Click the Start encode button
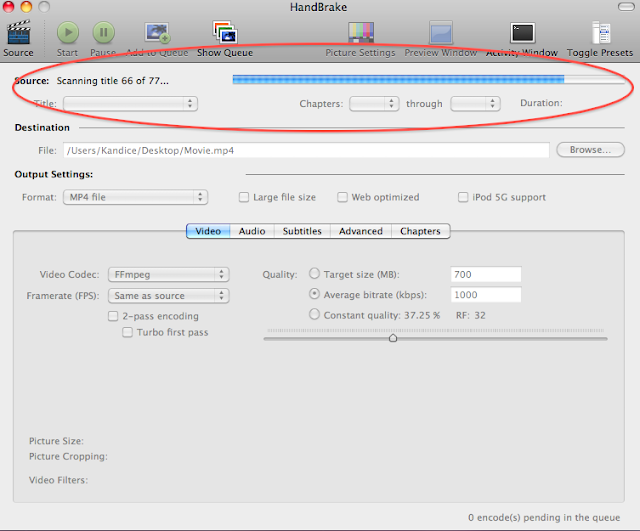 click(x=68, y=33)
